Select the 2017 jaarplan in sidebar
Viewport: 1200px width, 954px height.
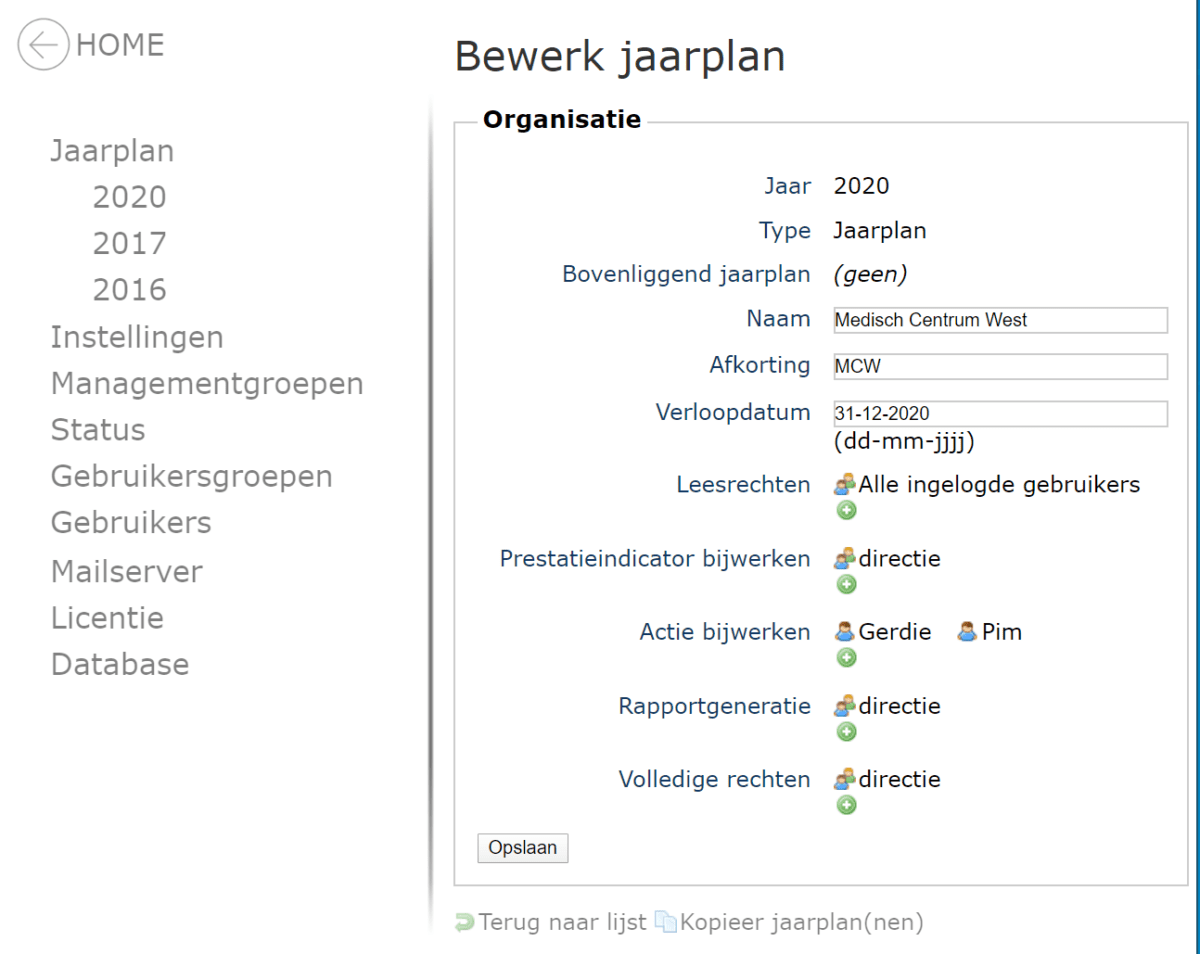pyautogui.click(x=129, y=243)
